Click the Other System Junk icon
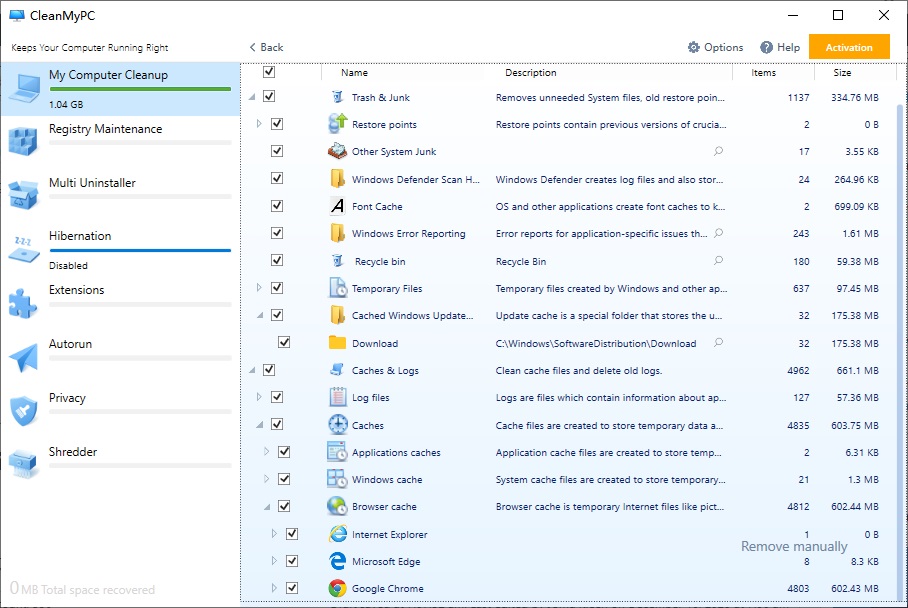Screen dimensions: 908x608 tap(337, 151)
